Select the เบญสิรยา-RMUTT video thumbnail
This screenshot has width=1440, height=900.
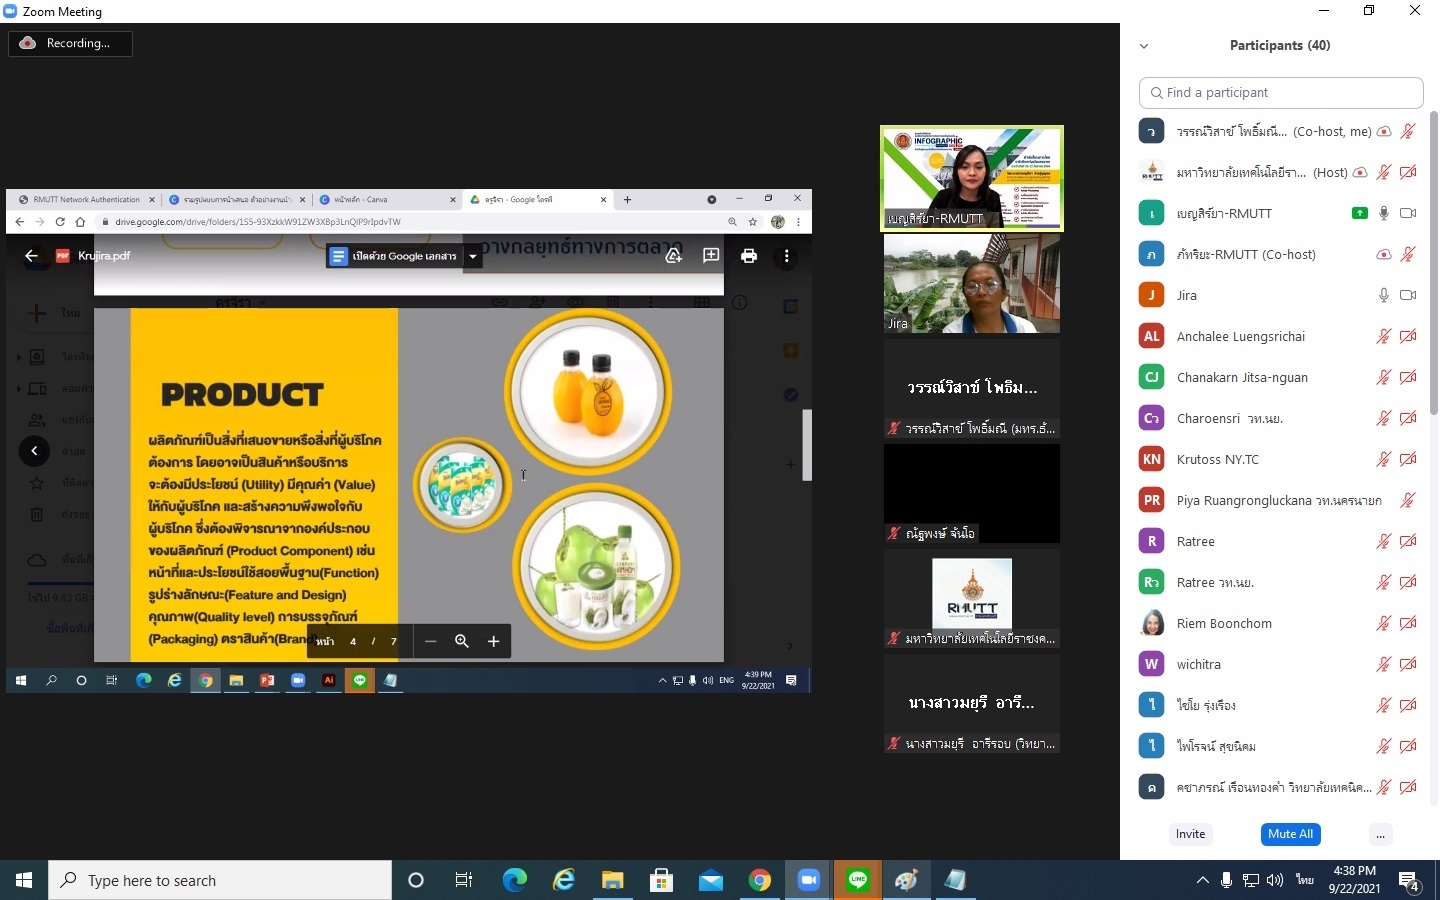pos(971,178)
